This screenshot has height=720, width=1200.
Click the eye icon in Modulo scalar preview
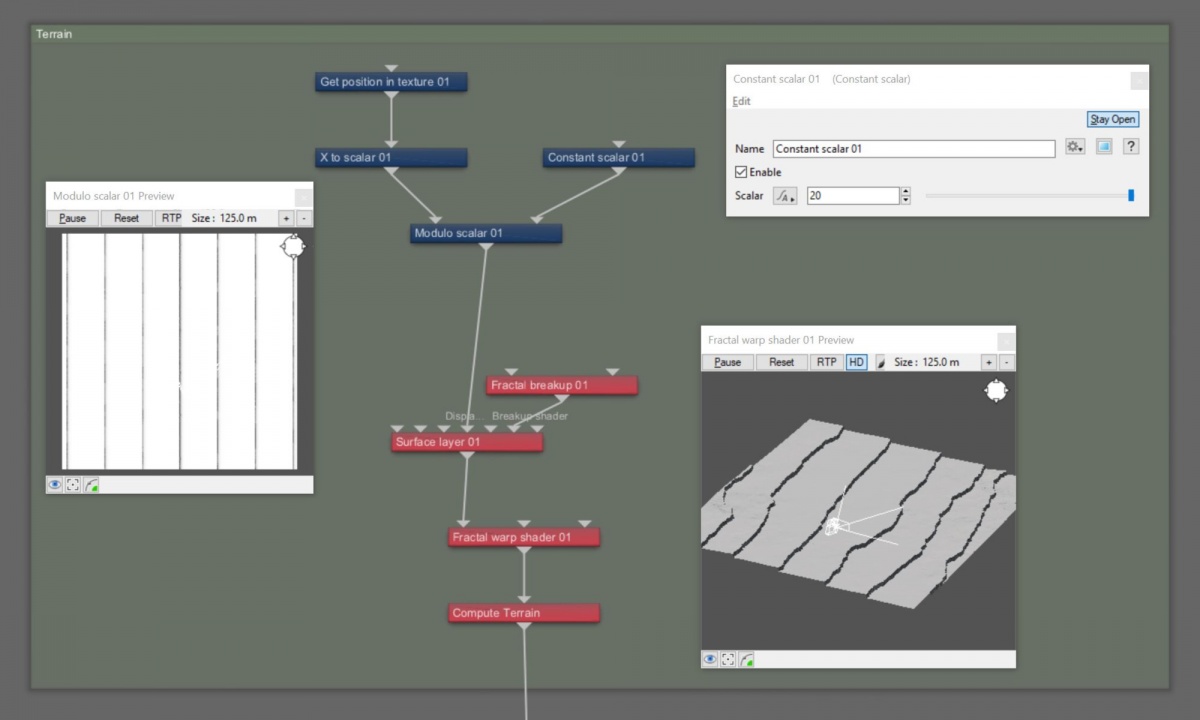55,485
